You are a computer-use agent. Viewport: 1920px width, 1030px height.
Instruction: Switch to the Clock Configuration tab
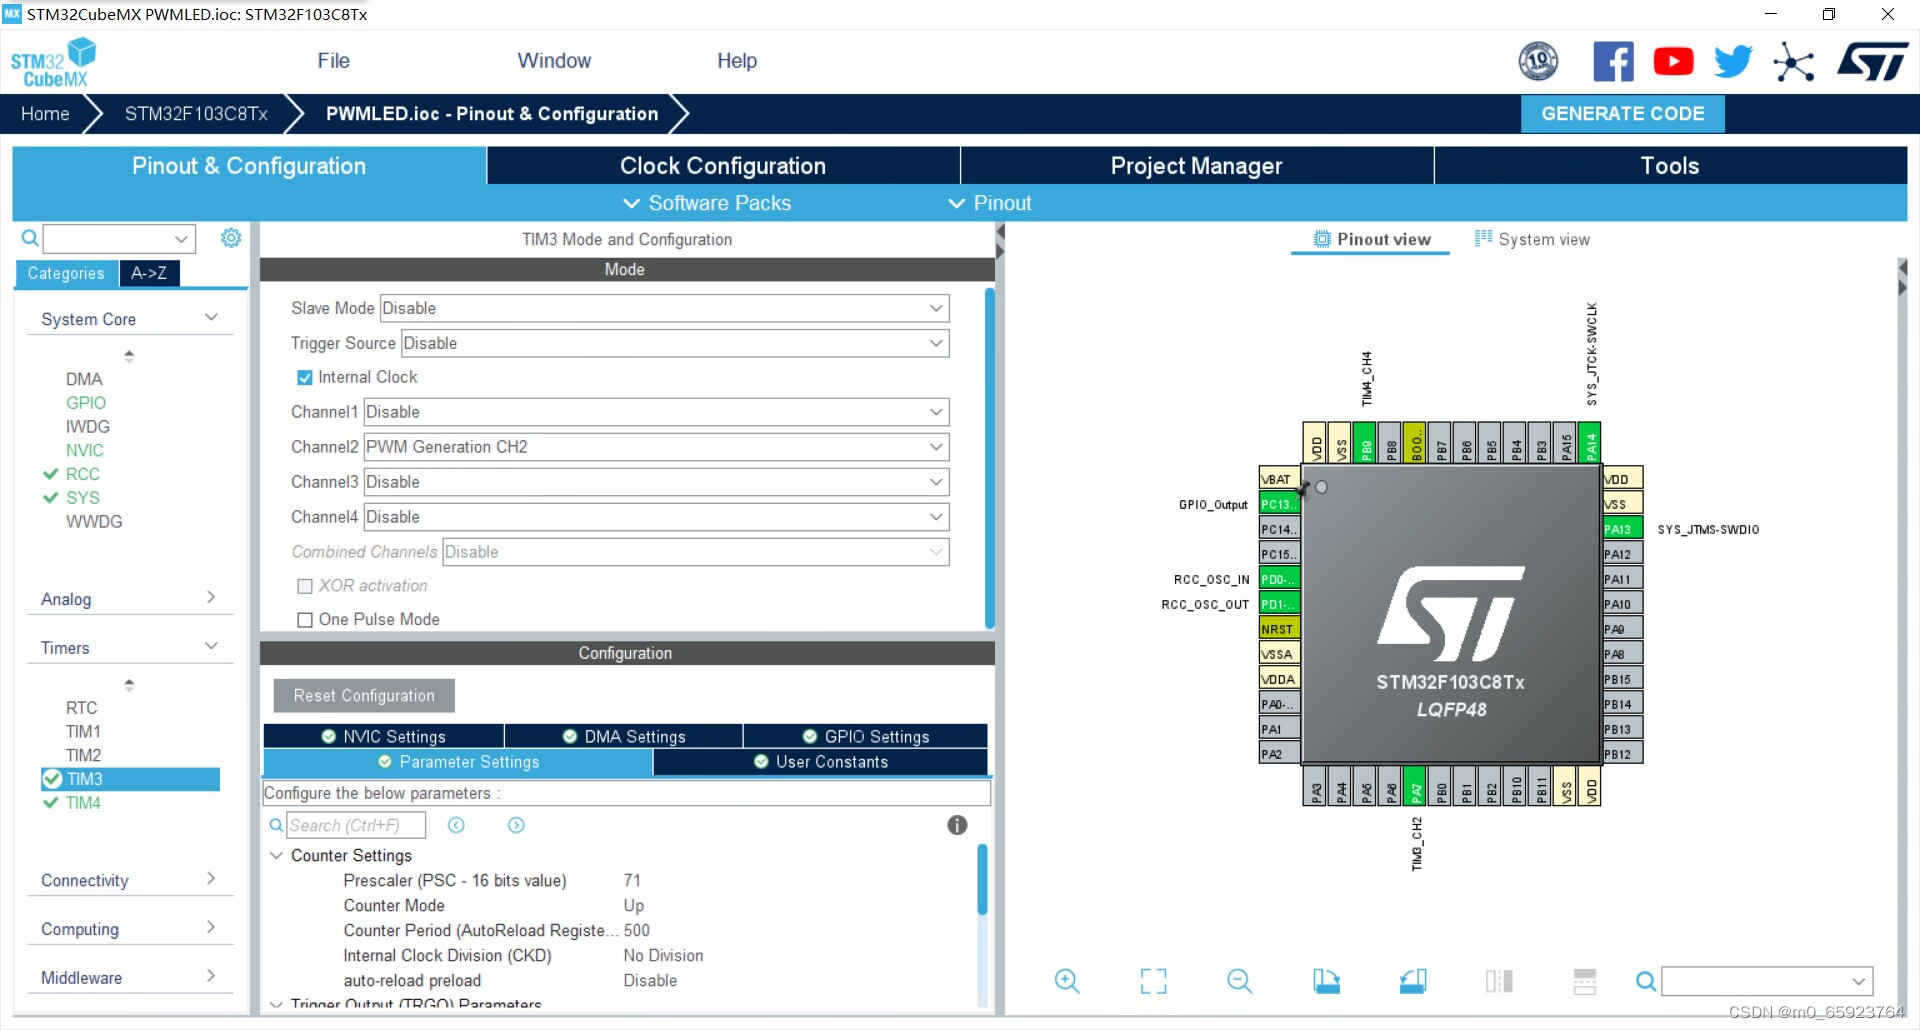(x=723, y=166)
